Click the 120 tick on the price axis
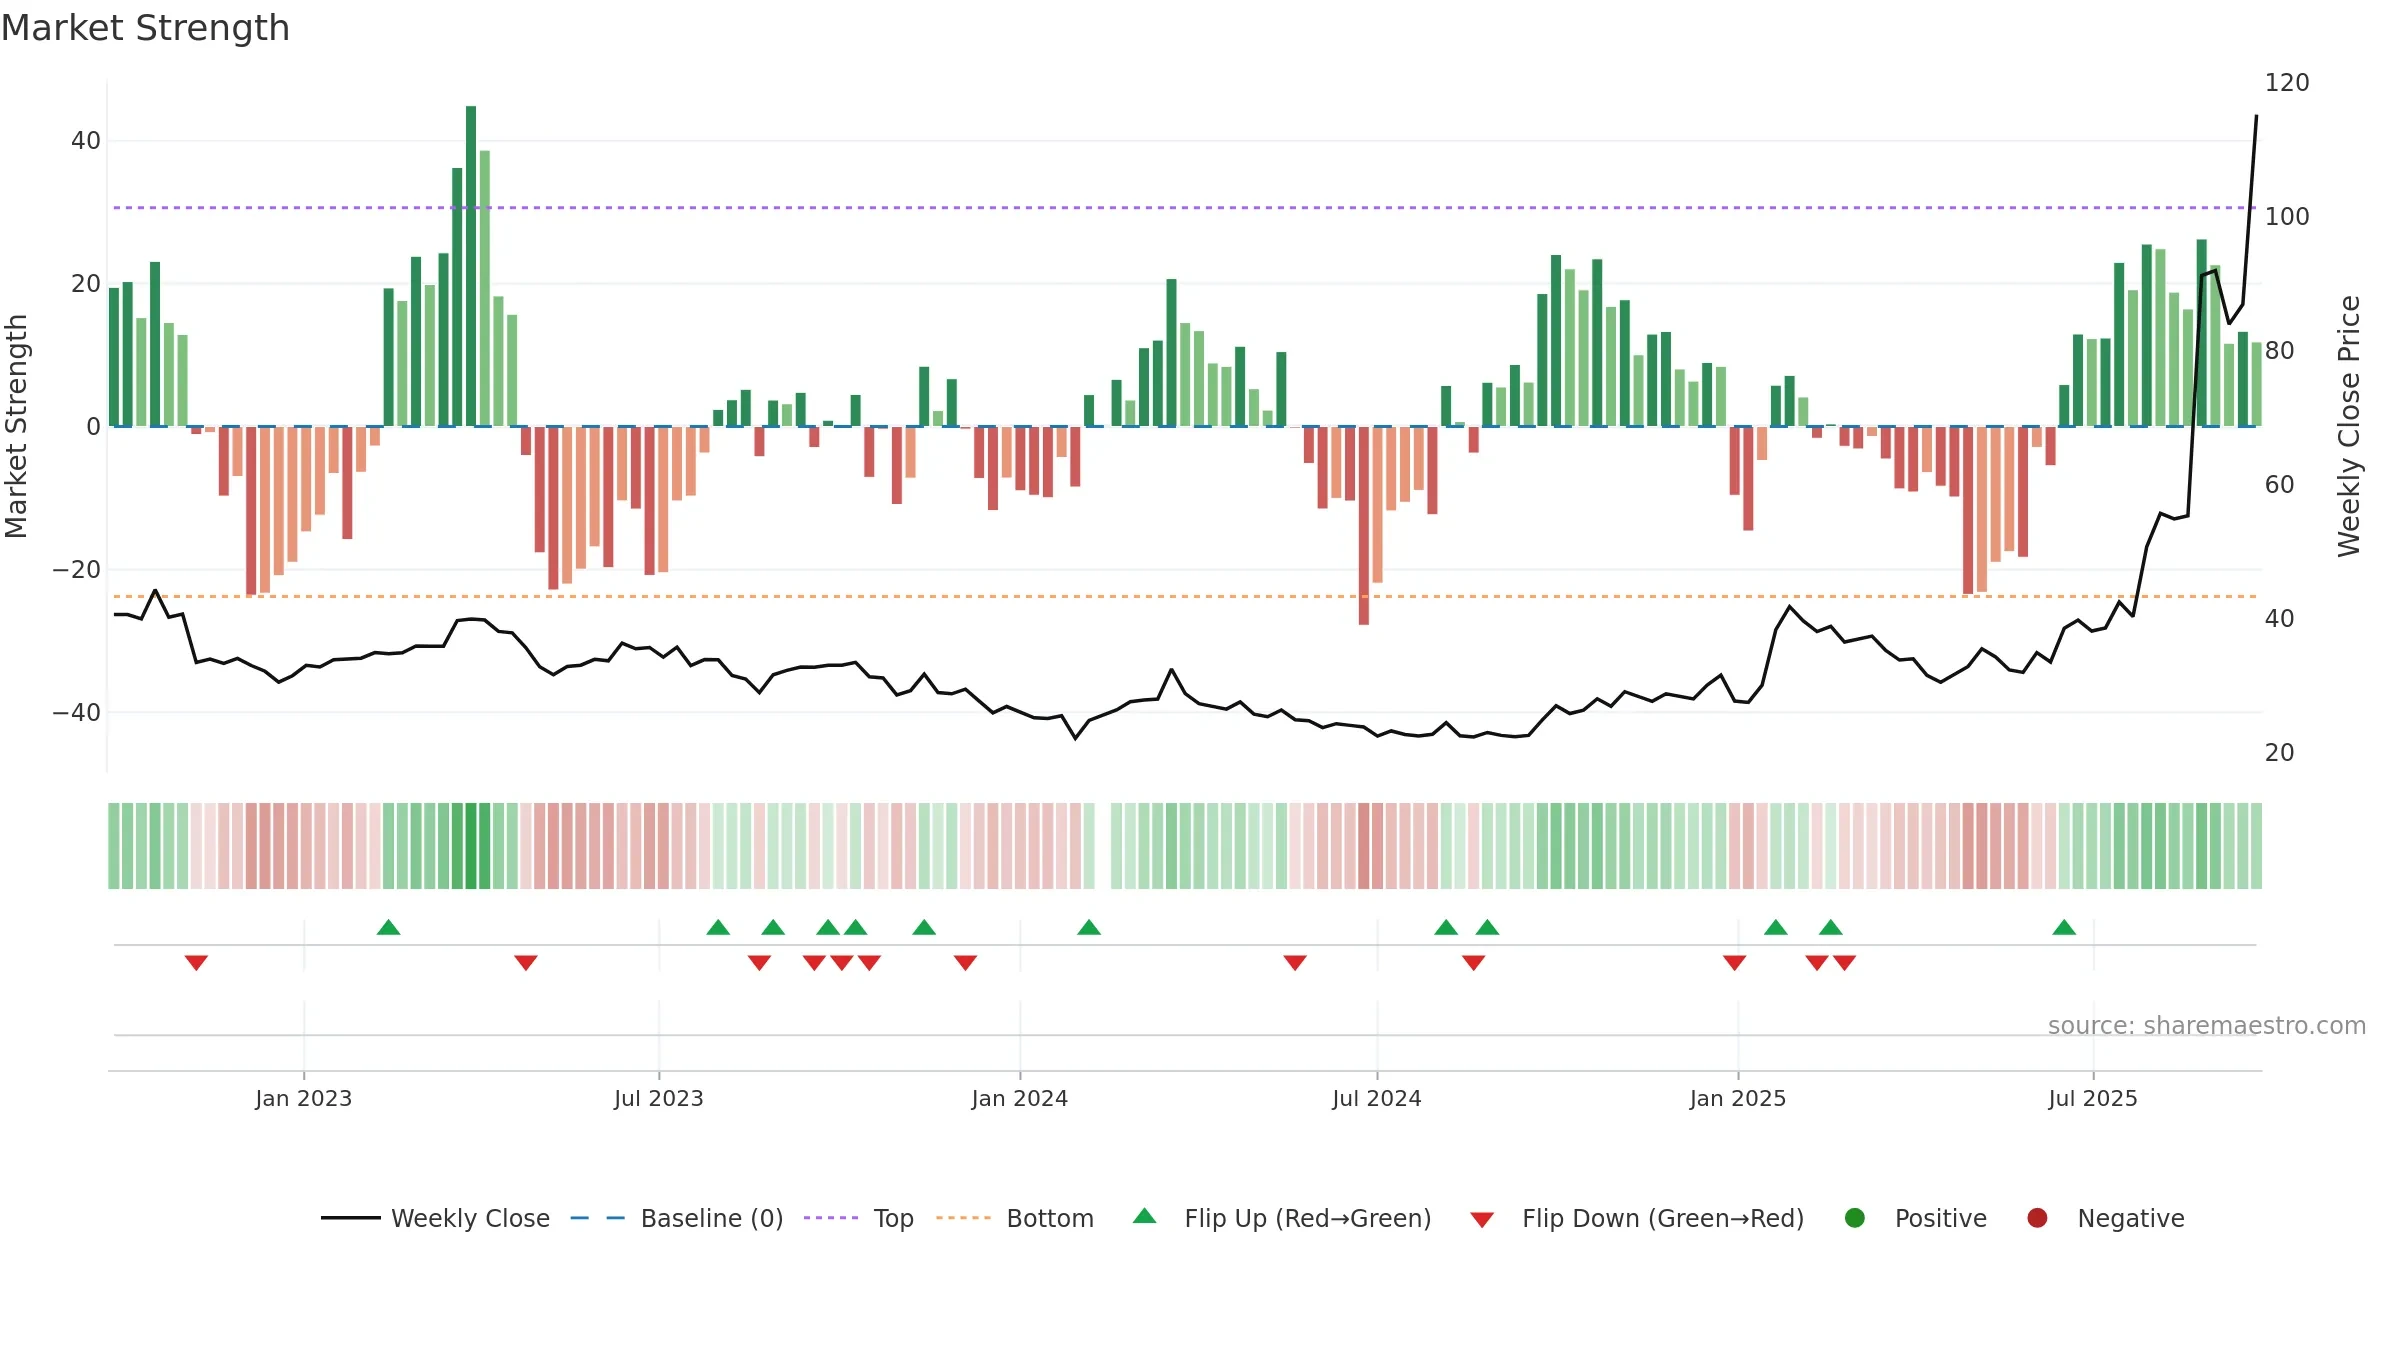The height and width of the screenshot is (1350, 2400). (x=2287, y=83)
